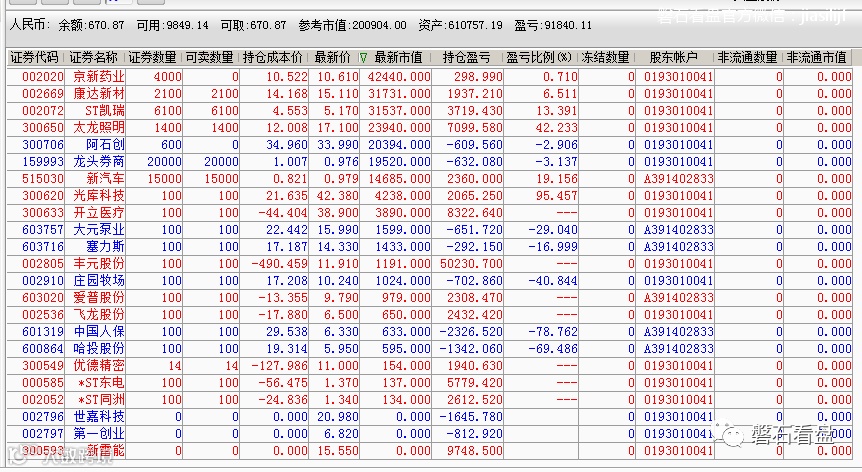Click the 龙头券商 fund name
Screen dimensions: 862x472
pos(99,162)
